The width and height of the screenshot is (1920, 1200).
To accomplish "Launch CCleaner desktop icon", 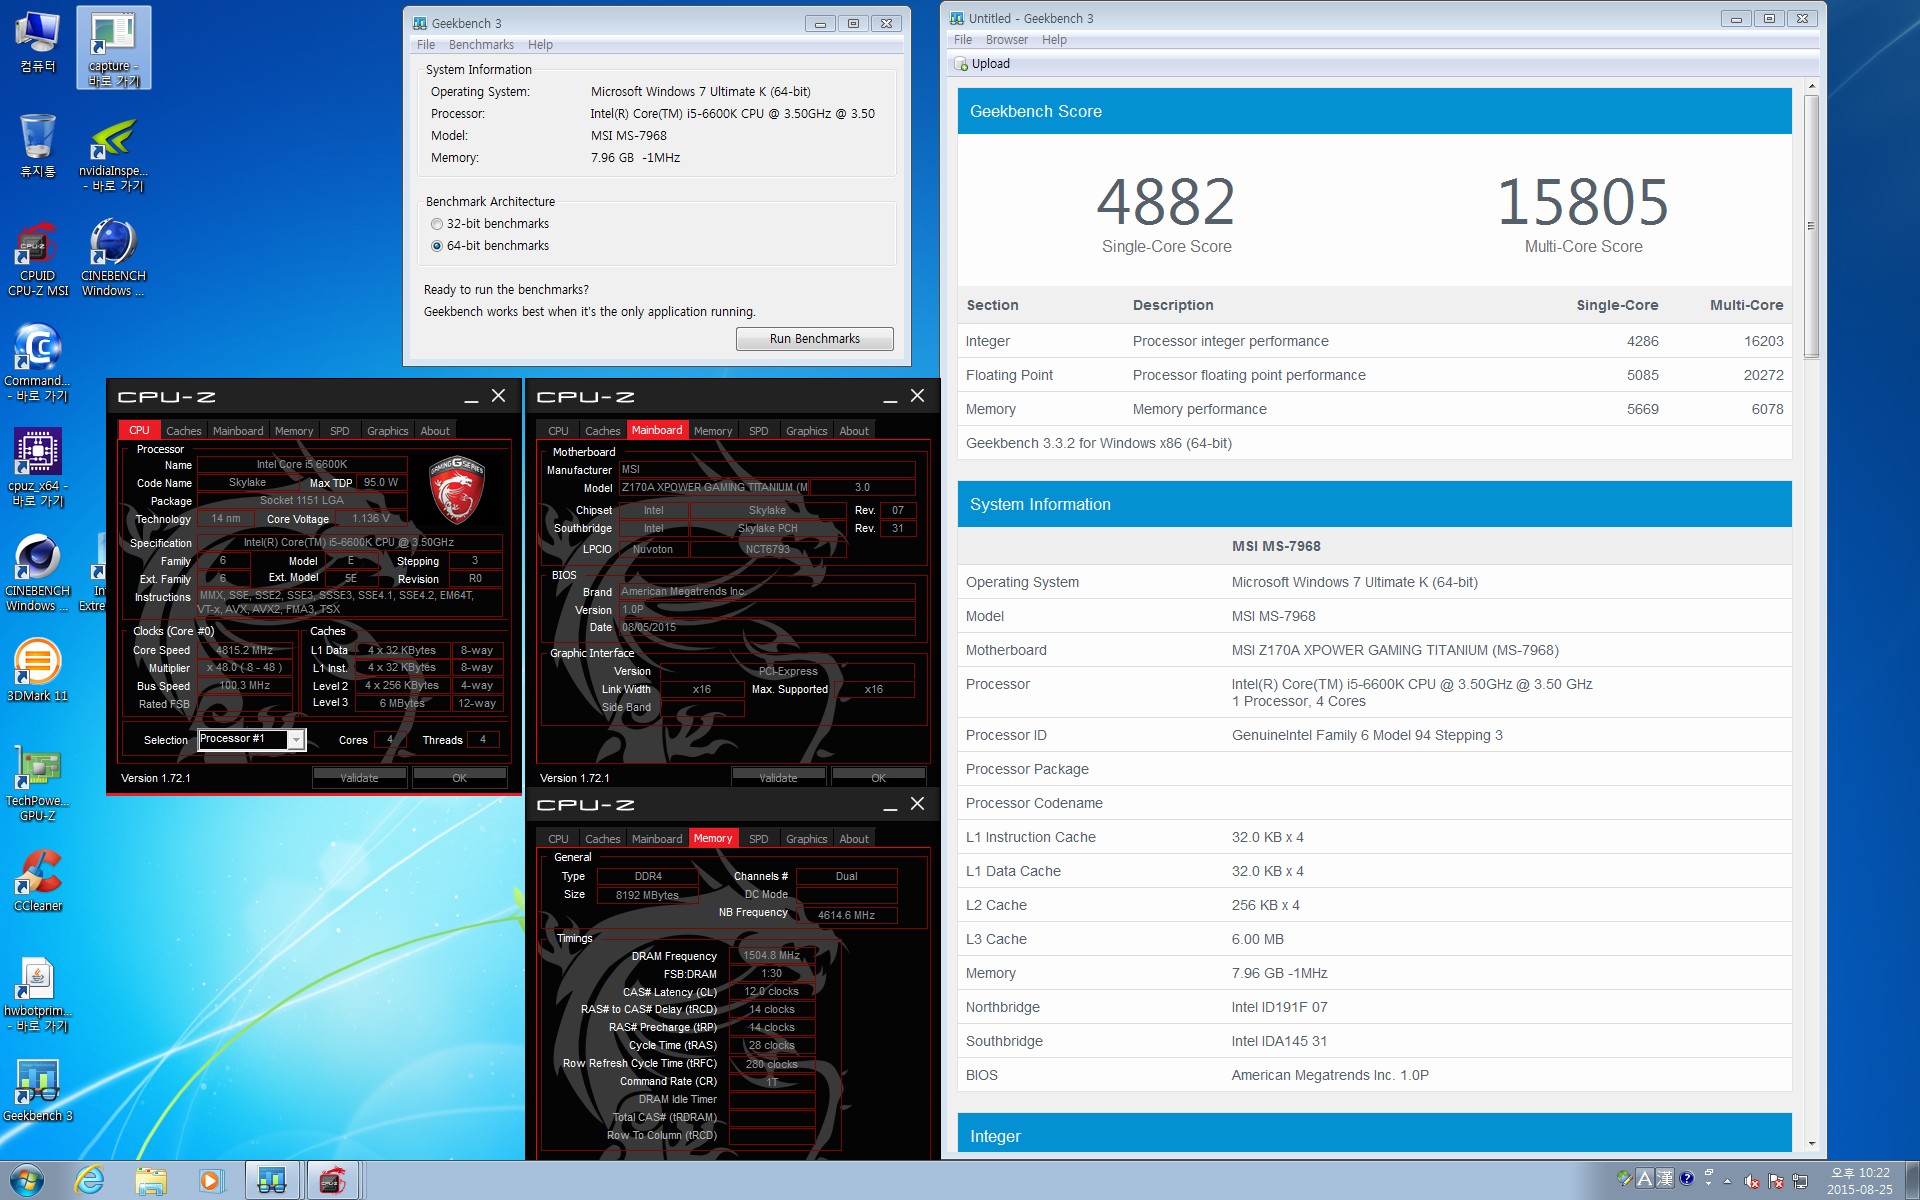I will click(x=37, y=880).
